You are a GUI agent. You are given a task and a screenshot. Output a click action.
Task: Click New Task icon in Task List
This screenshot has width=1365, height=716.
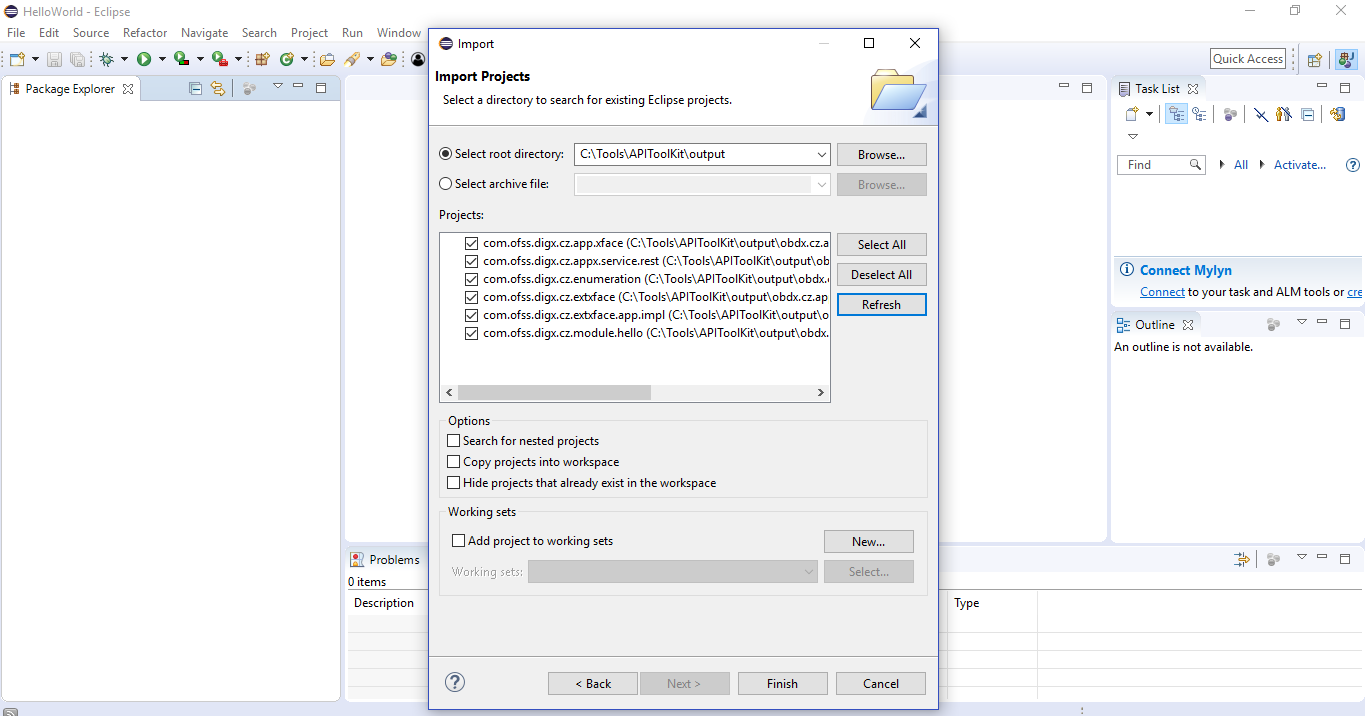(1133, 114)
